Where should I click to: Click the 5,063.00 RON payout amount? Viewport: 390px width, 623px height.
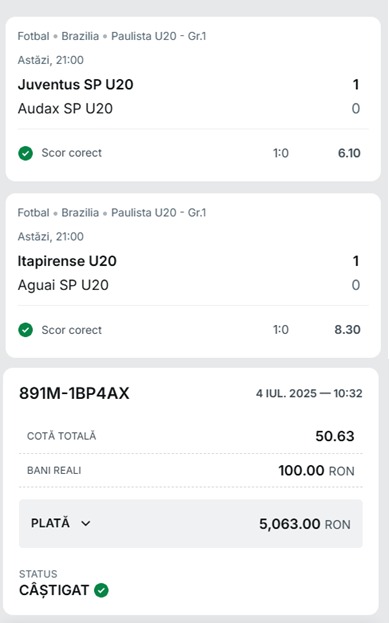click(305, 524)
